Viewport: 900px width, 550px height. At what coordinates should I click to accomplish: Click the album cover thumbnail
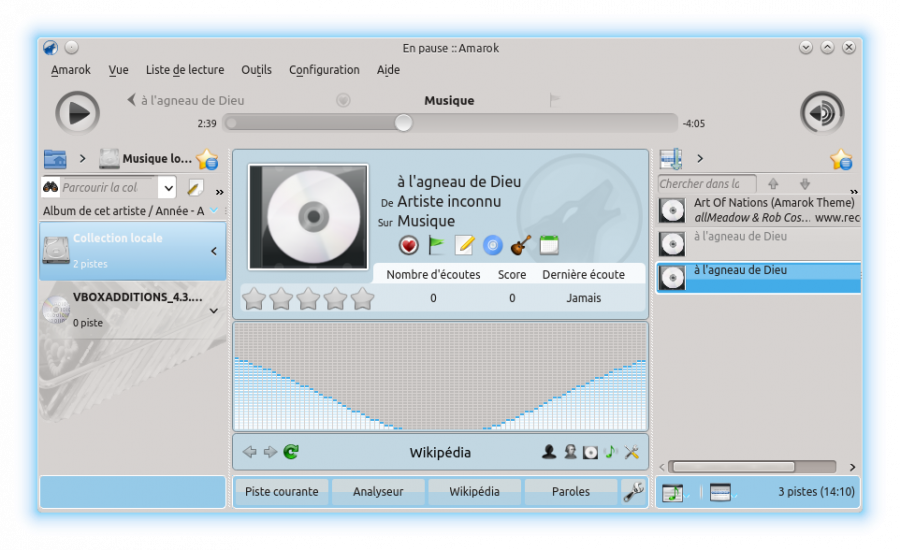tap(308, 217)
